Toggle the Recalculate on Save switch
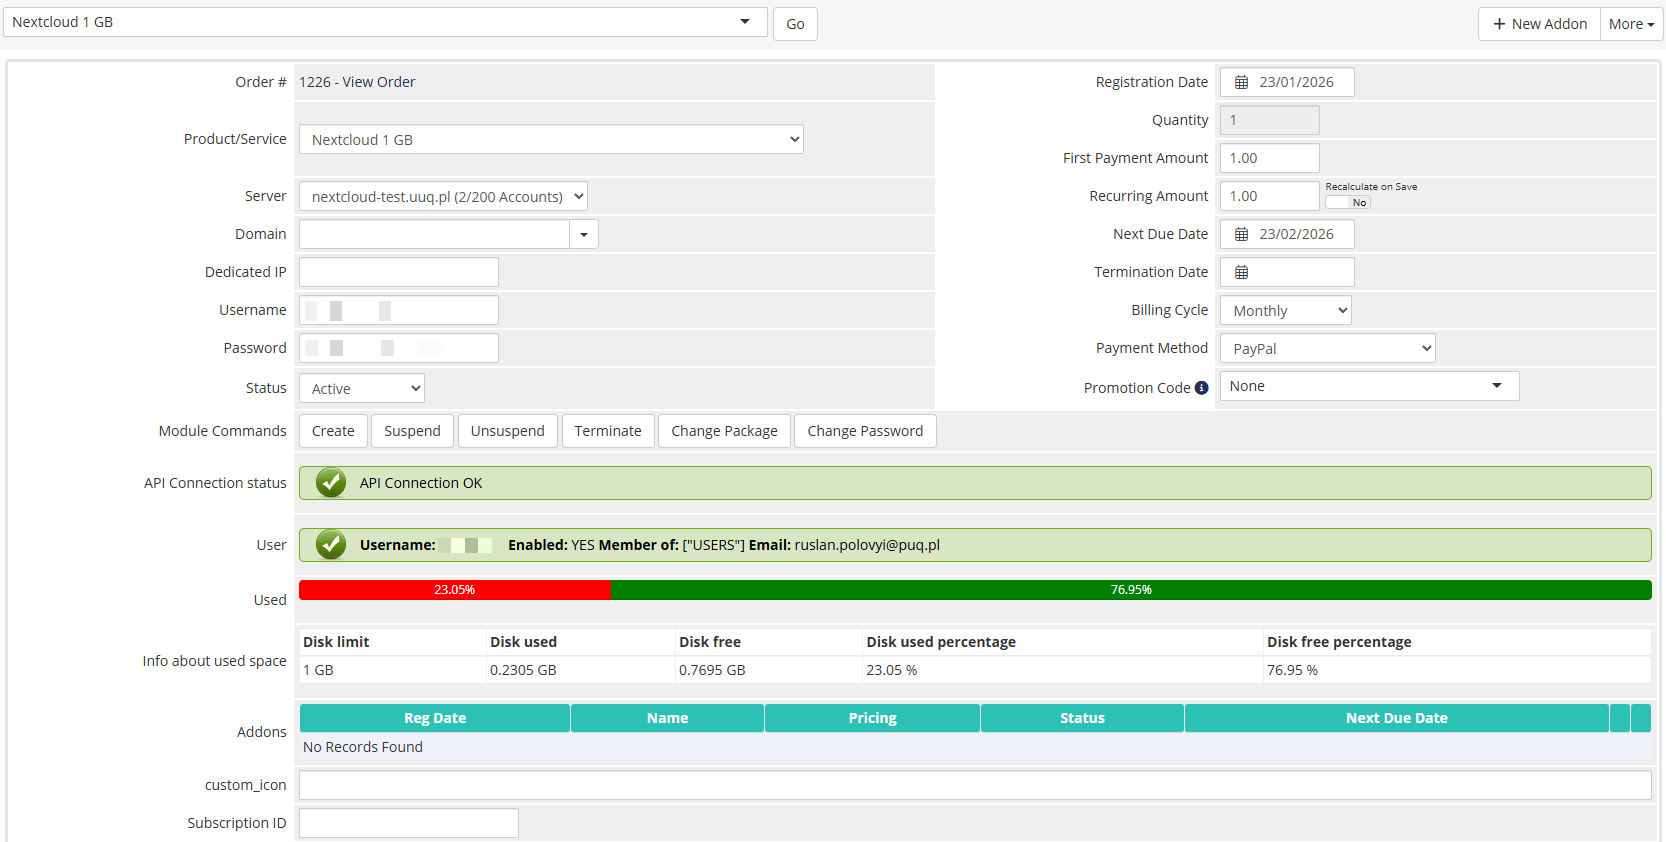 [x=1347, y=202]
